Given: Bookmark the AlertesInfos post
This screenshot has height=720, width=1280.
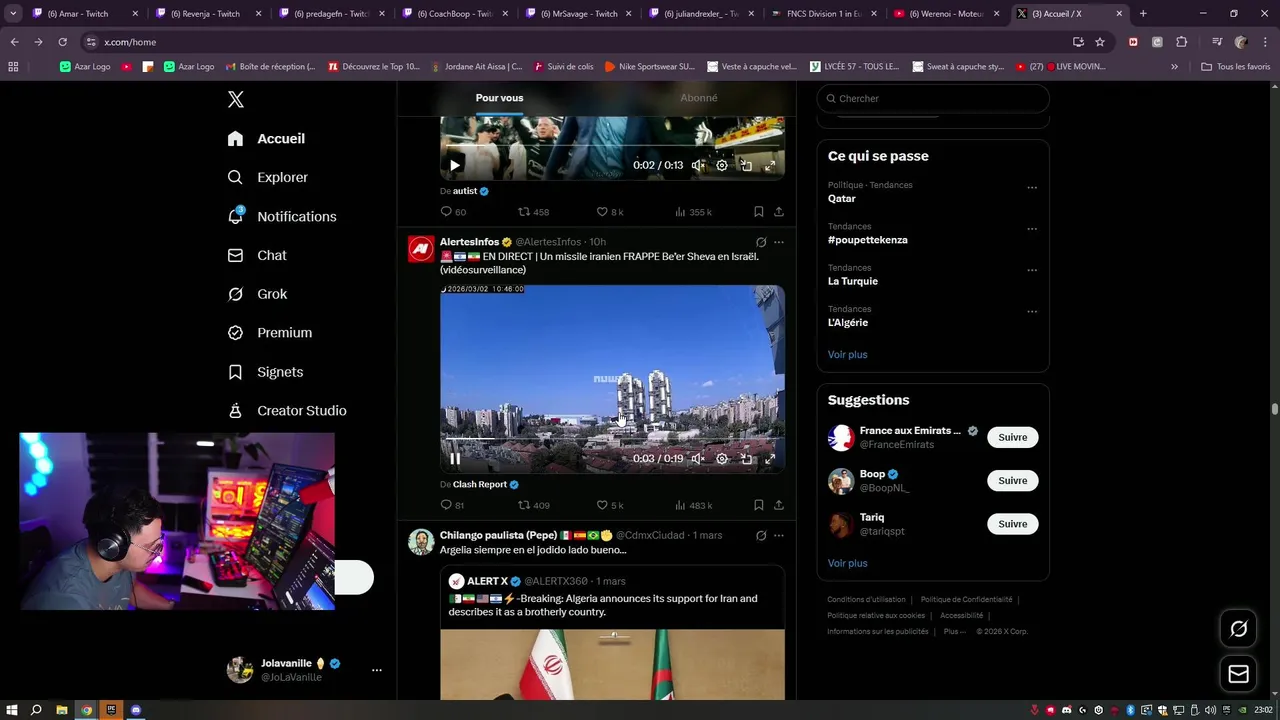Looking at the screenshot, I should 758,505.
